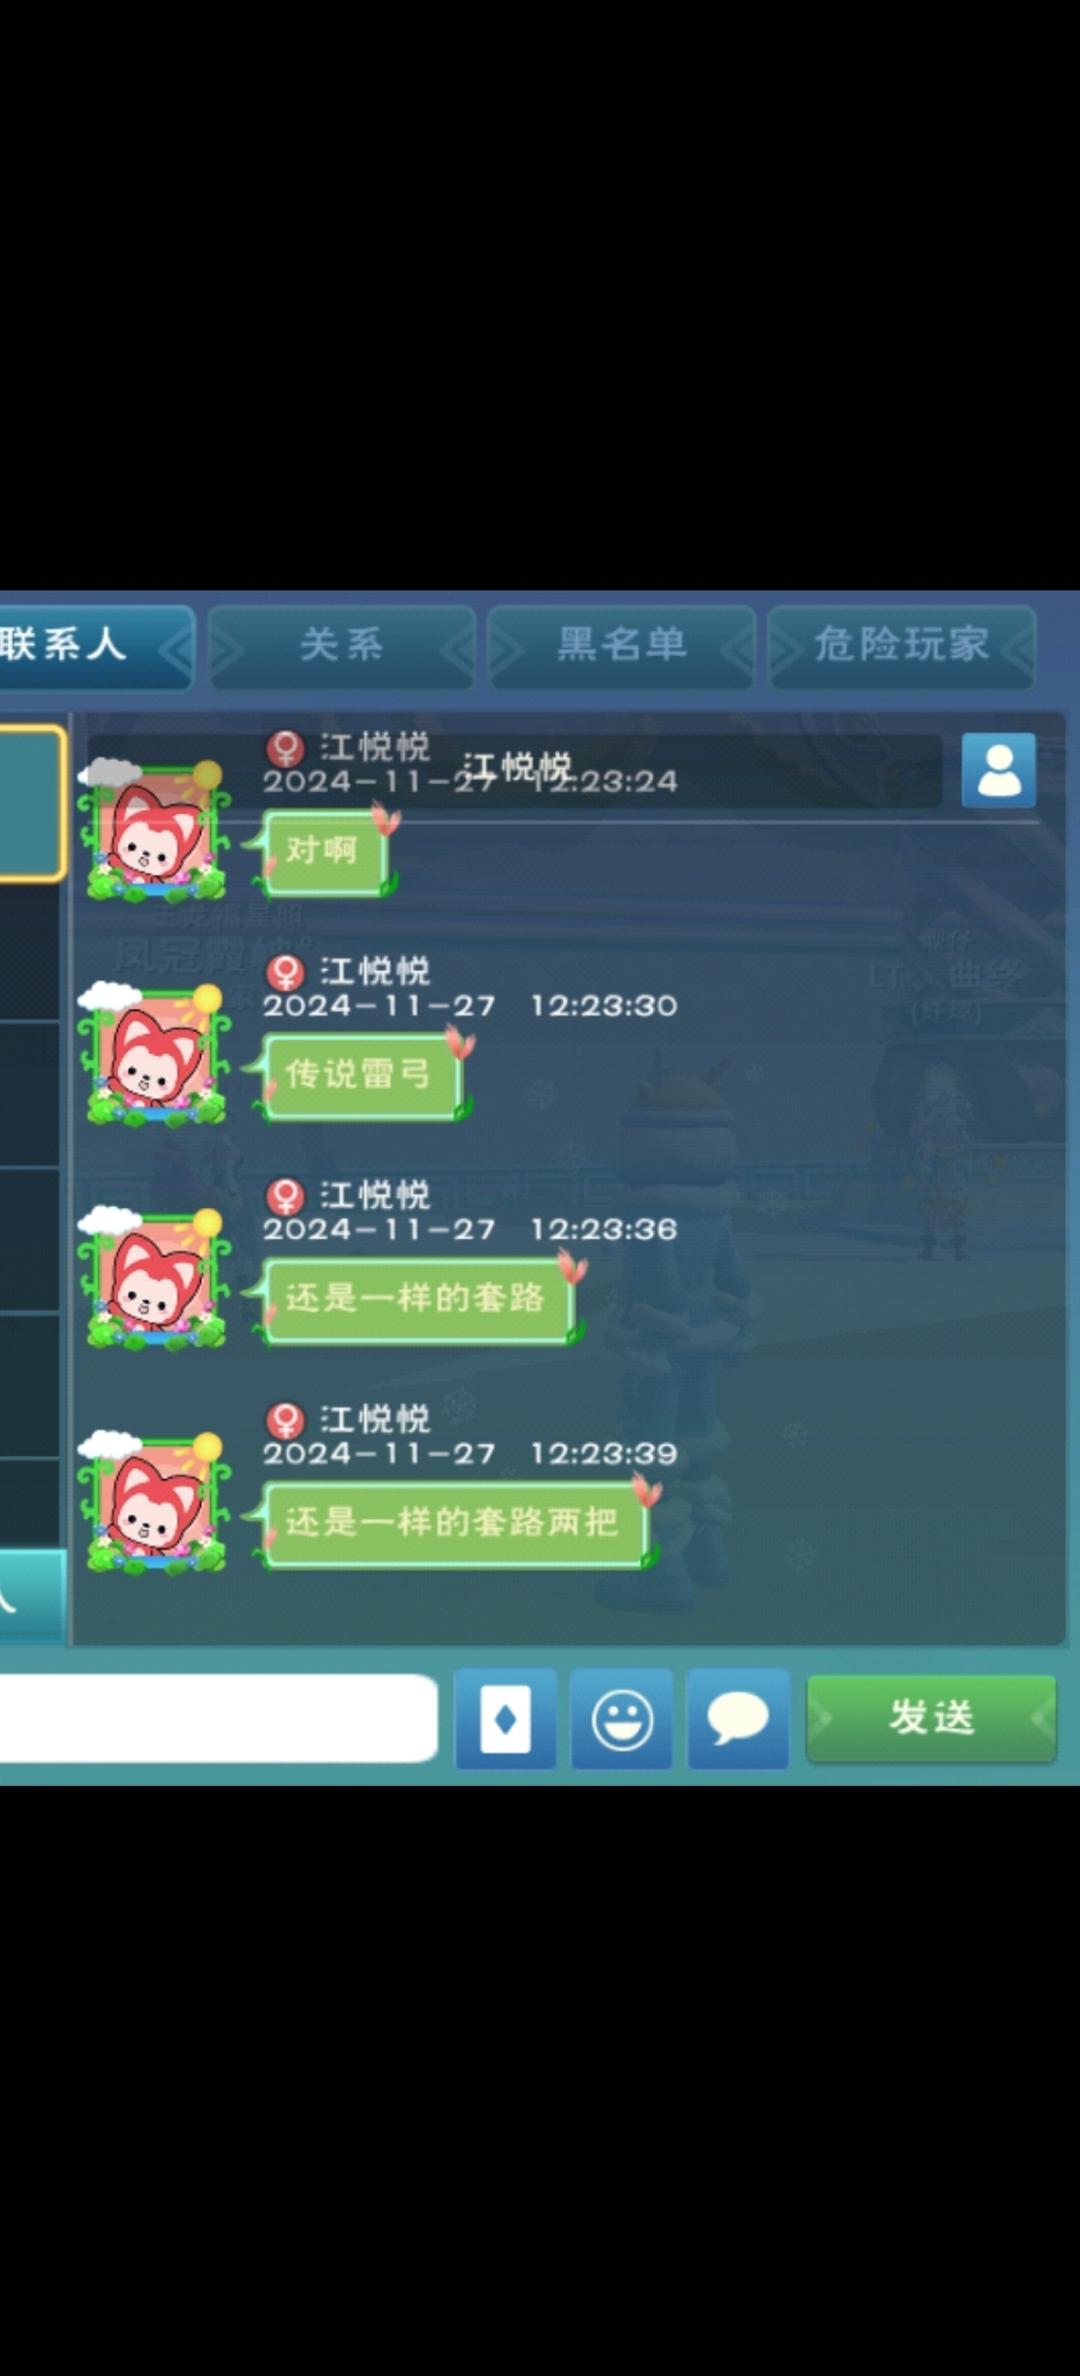Screen dimensions: 1080x2376
Task: Tap the female gender icon on first message
Action: click(x=285, y=747)
